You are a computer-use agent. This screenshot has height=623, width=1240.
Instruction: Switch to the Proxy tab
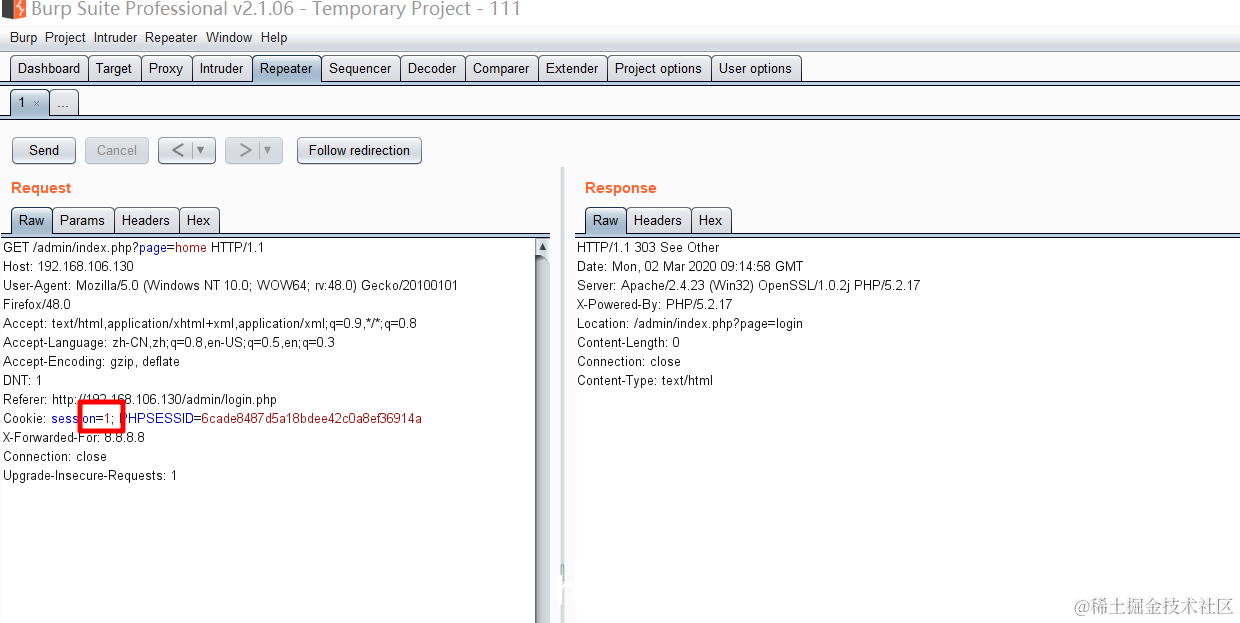click(166, 68)
